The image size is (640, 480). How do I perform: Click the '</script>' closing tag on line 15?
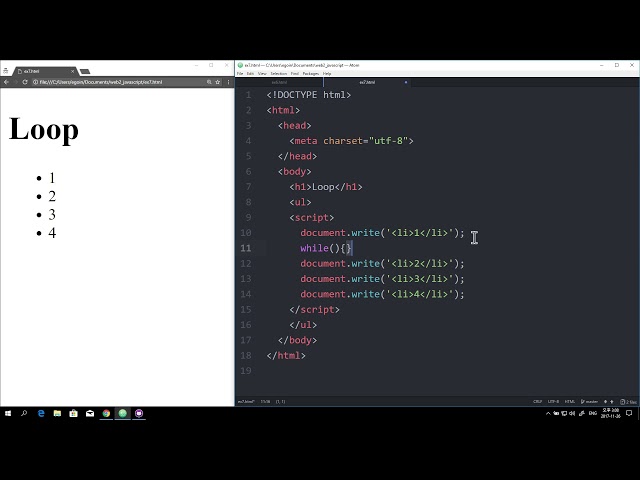pyautogui.click(x=314, y=310)
